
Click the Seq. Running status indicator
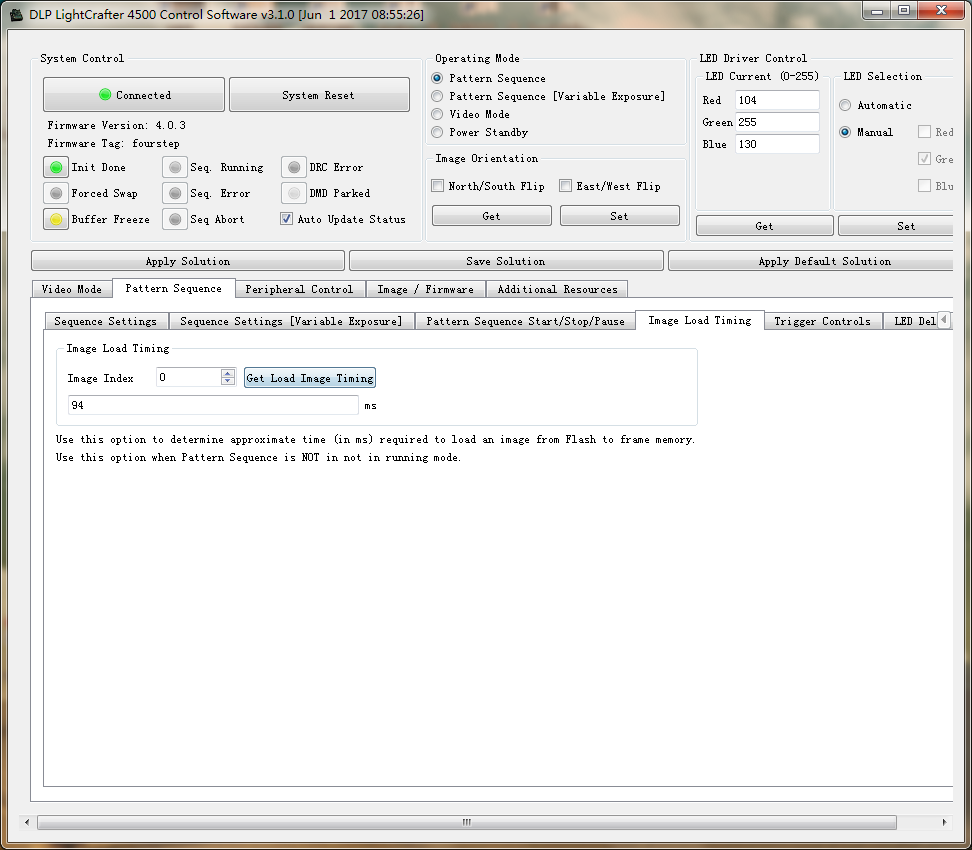click(x=175, y=167)
